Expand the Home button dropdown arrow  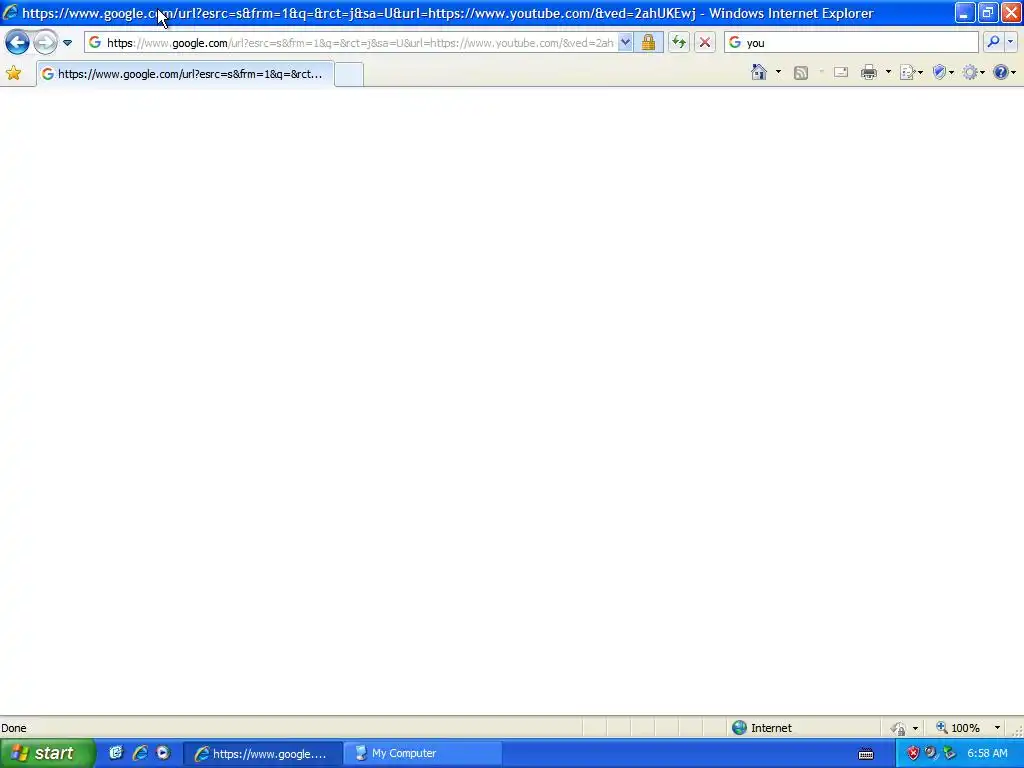(x=778, y=72)
